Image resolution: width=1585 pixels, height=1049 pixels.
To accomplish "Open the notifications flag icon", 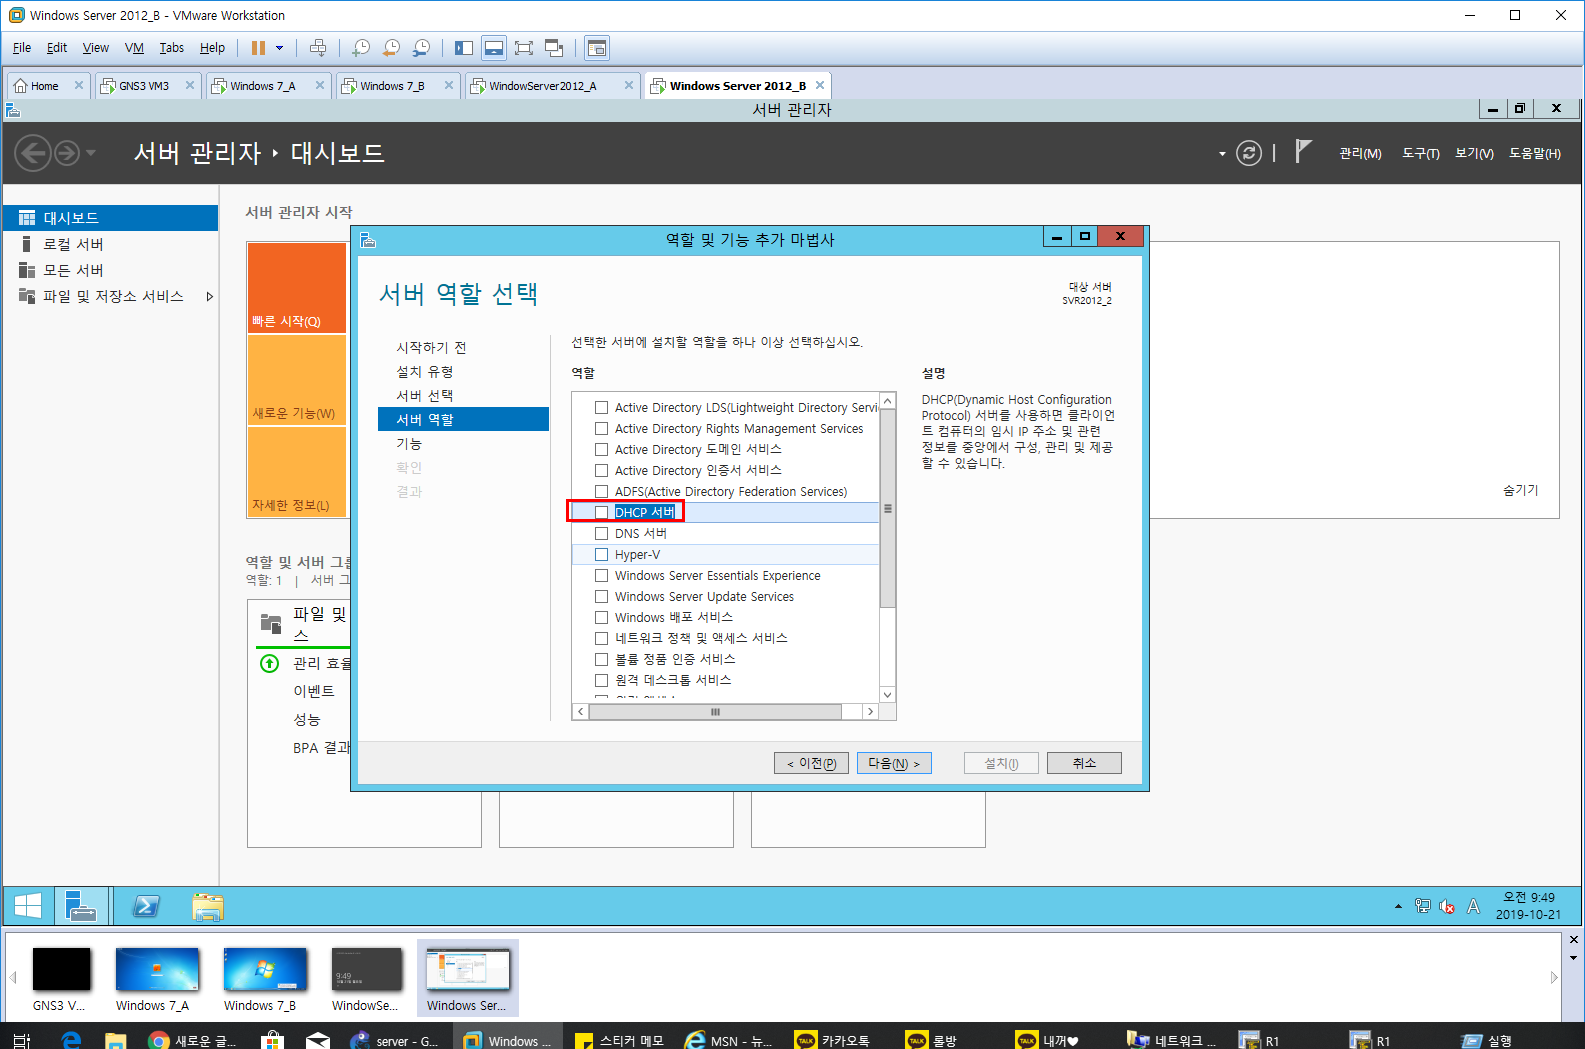I will pos(1302,151).
